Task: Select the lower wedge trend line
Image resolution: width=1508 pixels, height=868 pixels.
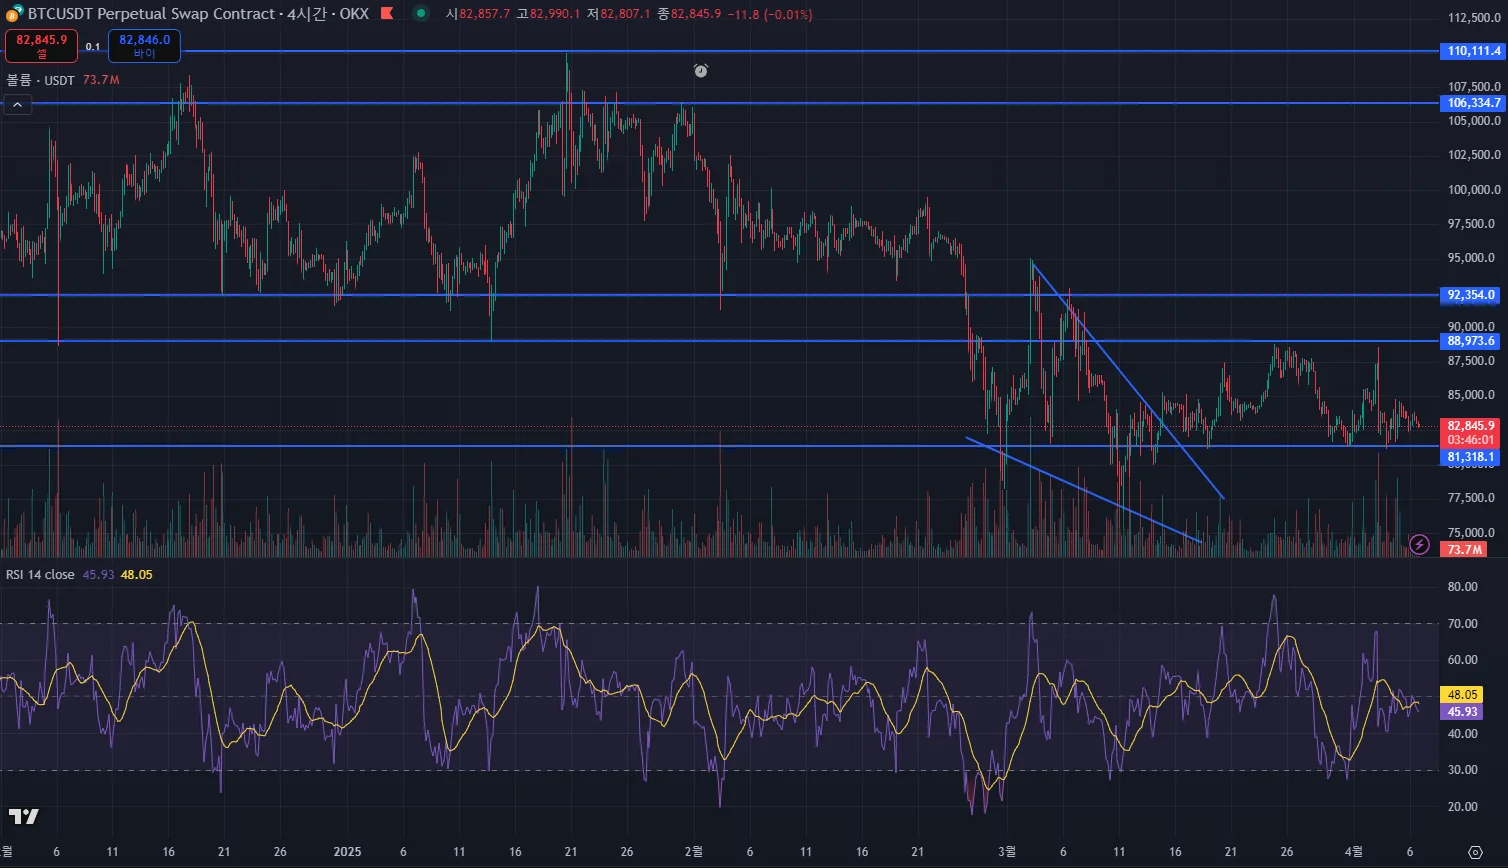Action: (1084, 490)
